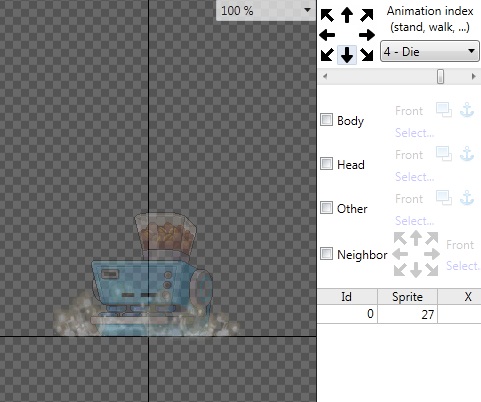Select the up direction arrow

[x=347, y=15]
